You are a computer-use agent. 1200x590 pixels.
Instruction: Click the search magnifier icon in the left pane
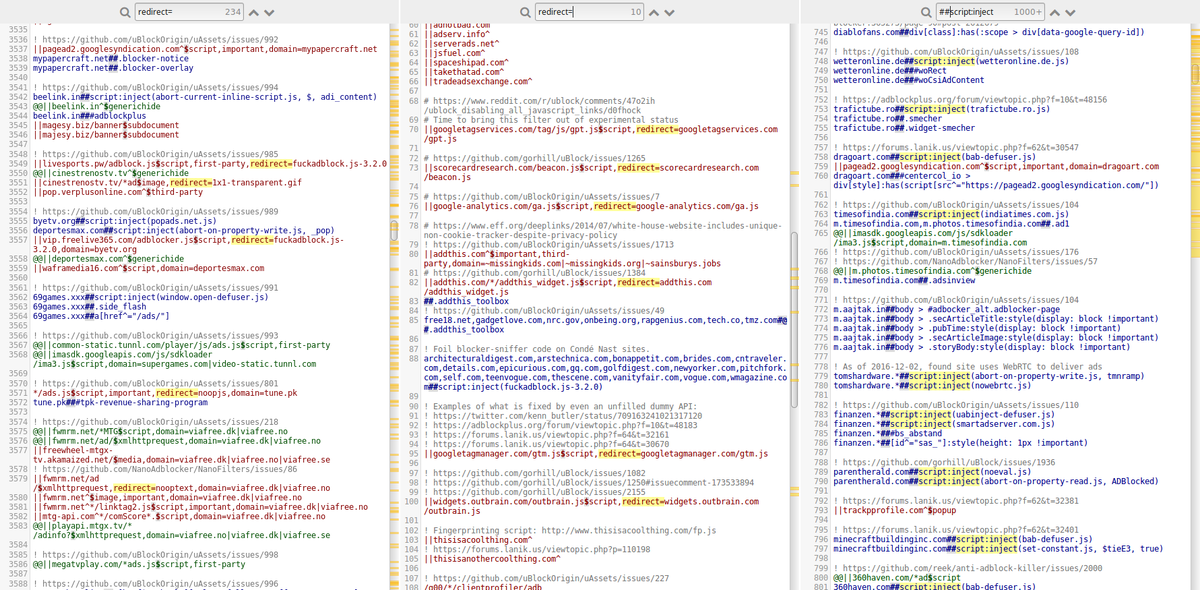[123, 12]
